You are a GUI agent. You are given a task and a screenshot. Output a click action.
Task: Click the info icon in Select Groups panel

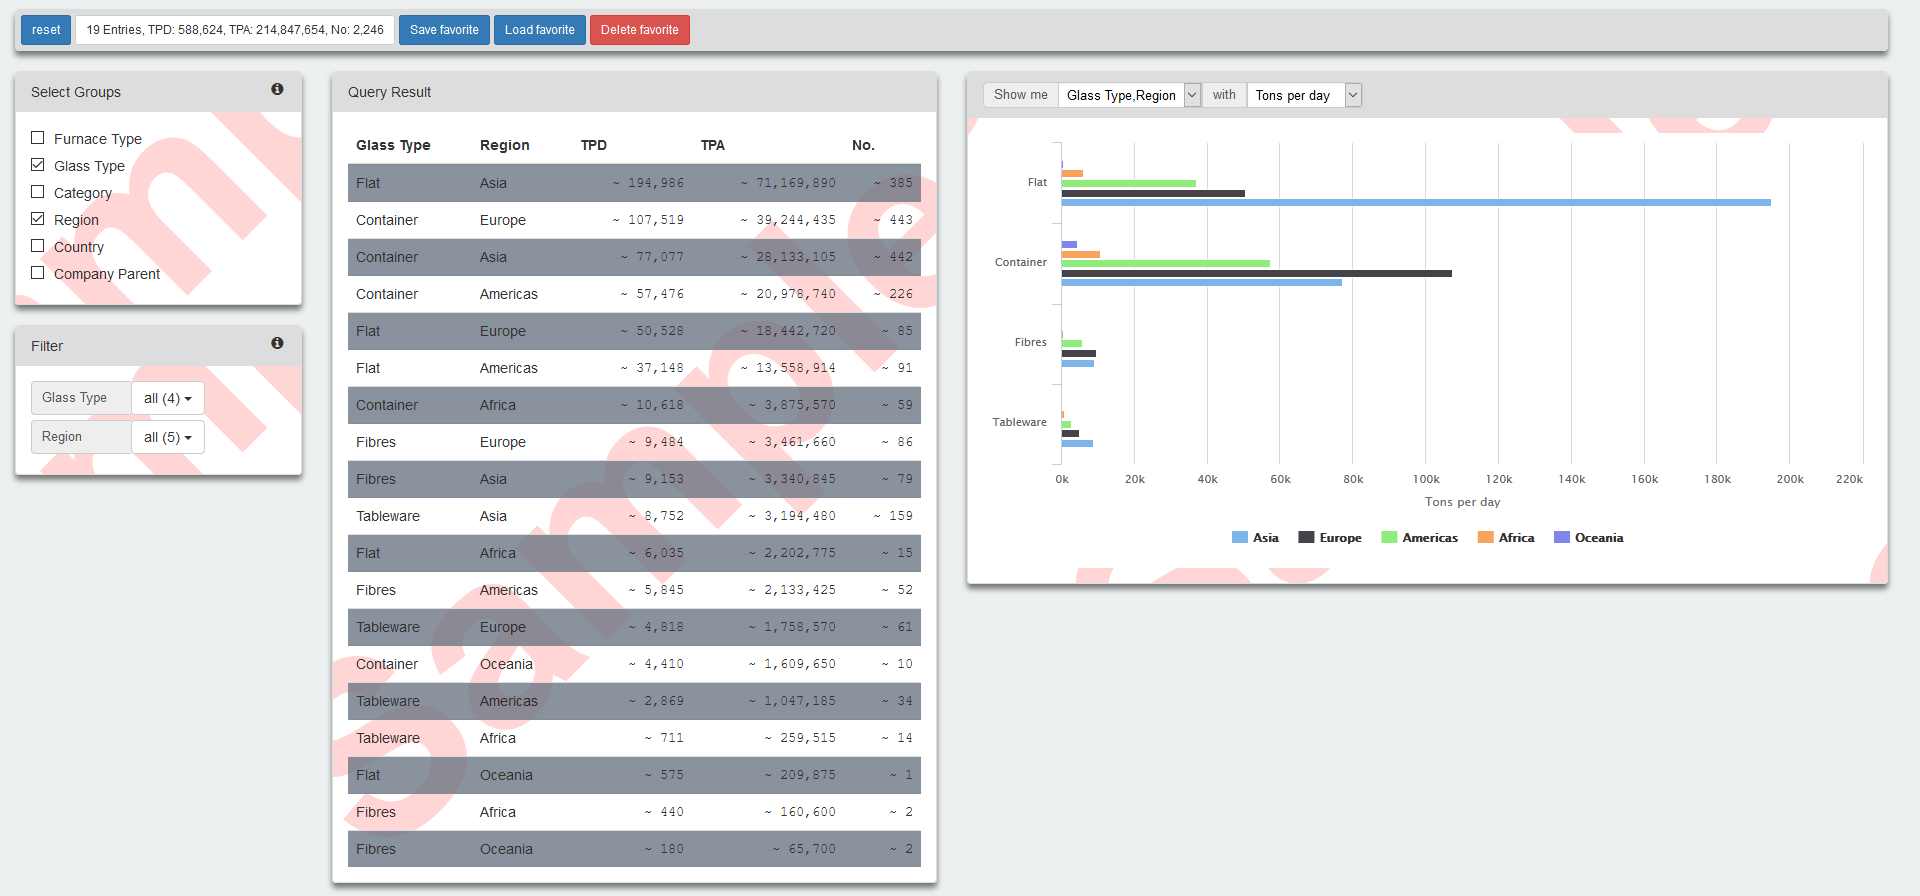(x=277, y=89)
